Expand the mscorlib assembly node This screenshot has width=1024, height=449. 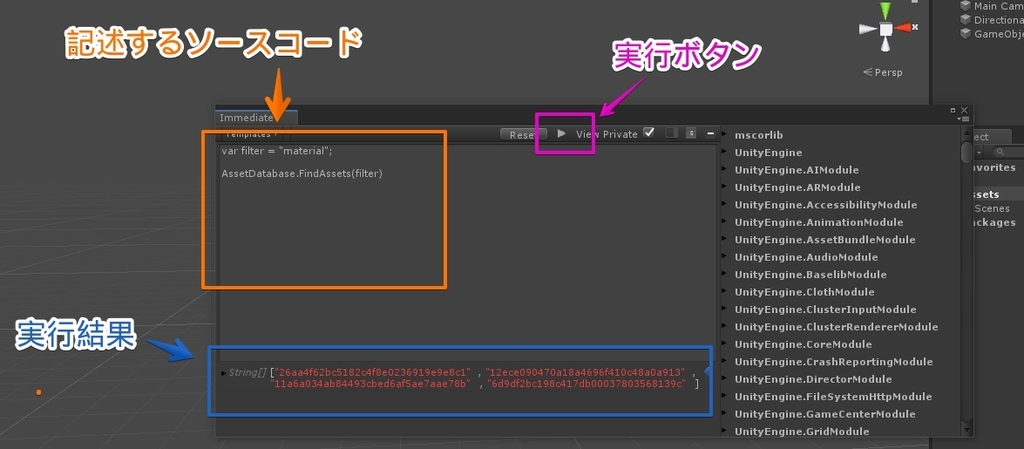724,134
